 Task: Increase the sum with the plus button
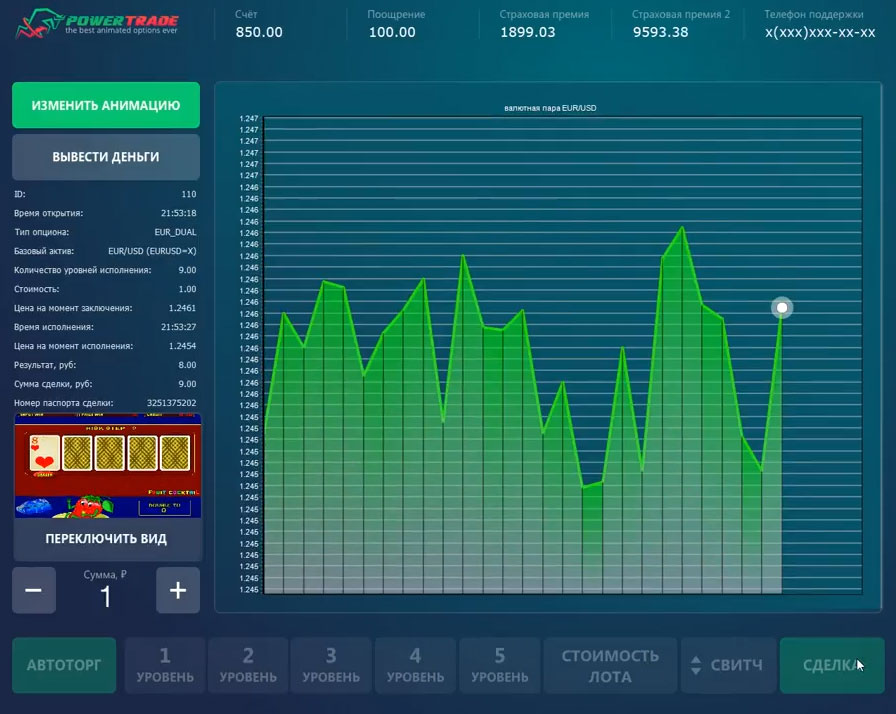click(178, 590)
